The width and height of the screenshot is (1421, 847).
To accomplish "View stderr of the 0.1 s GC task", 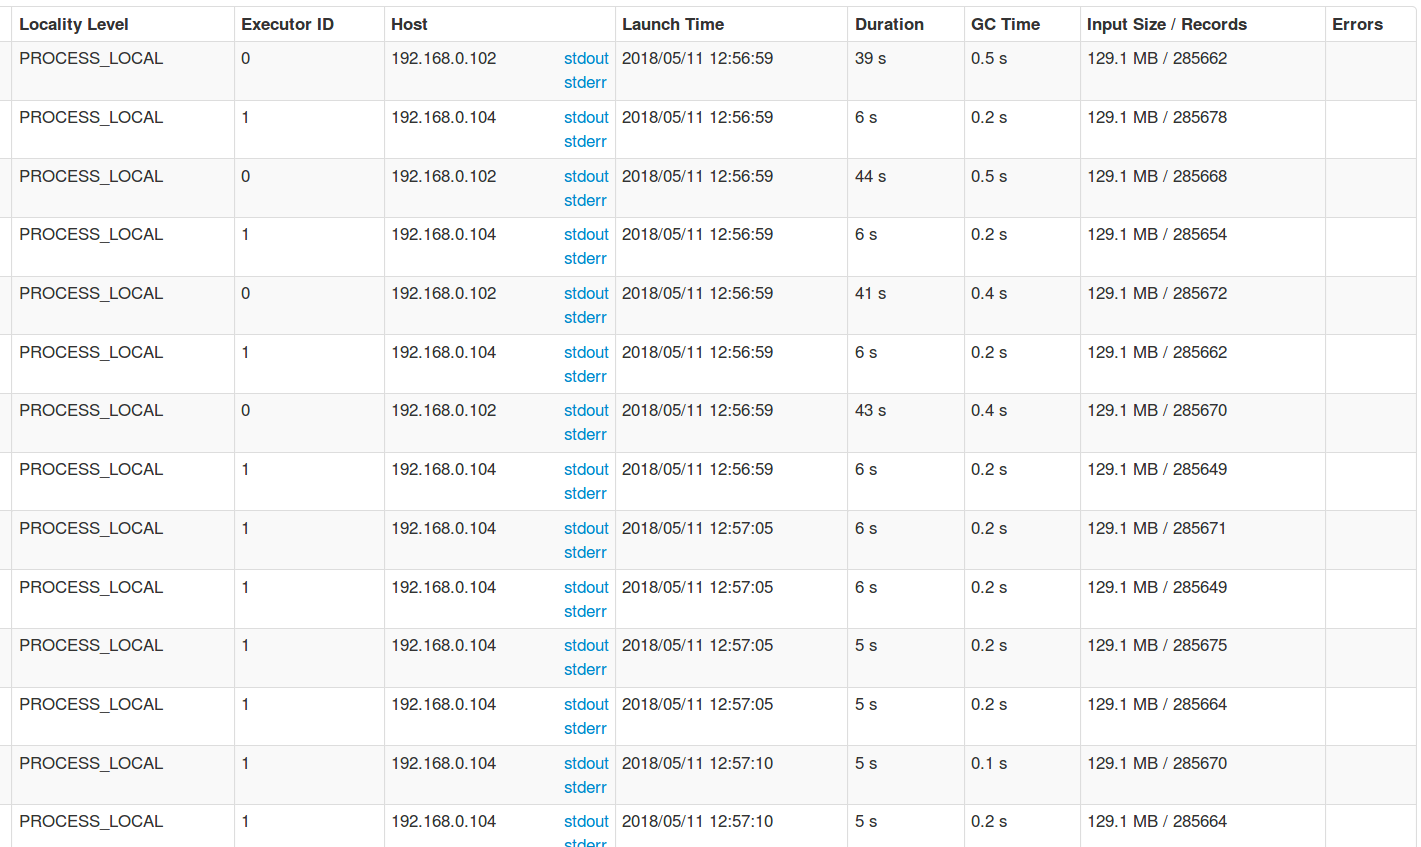I will (585, 787).
